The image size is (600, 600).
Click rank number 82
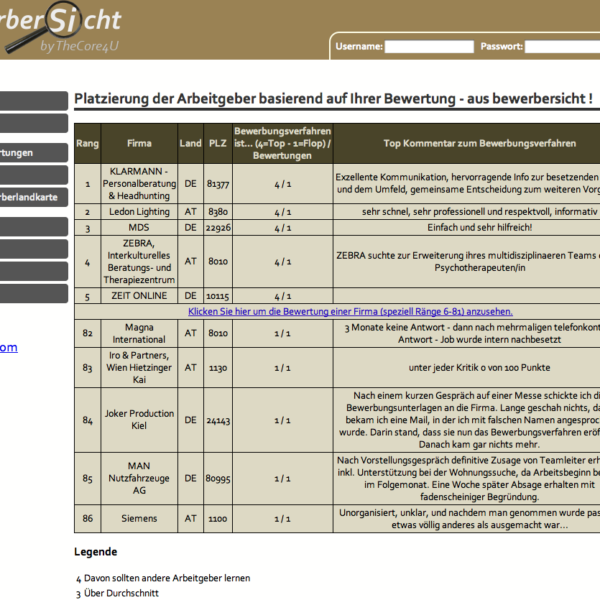(88, 333)
